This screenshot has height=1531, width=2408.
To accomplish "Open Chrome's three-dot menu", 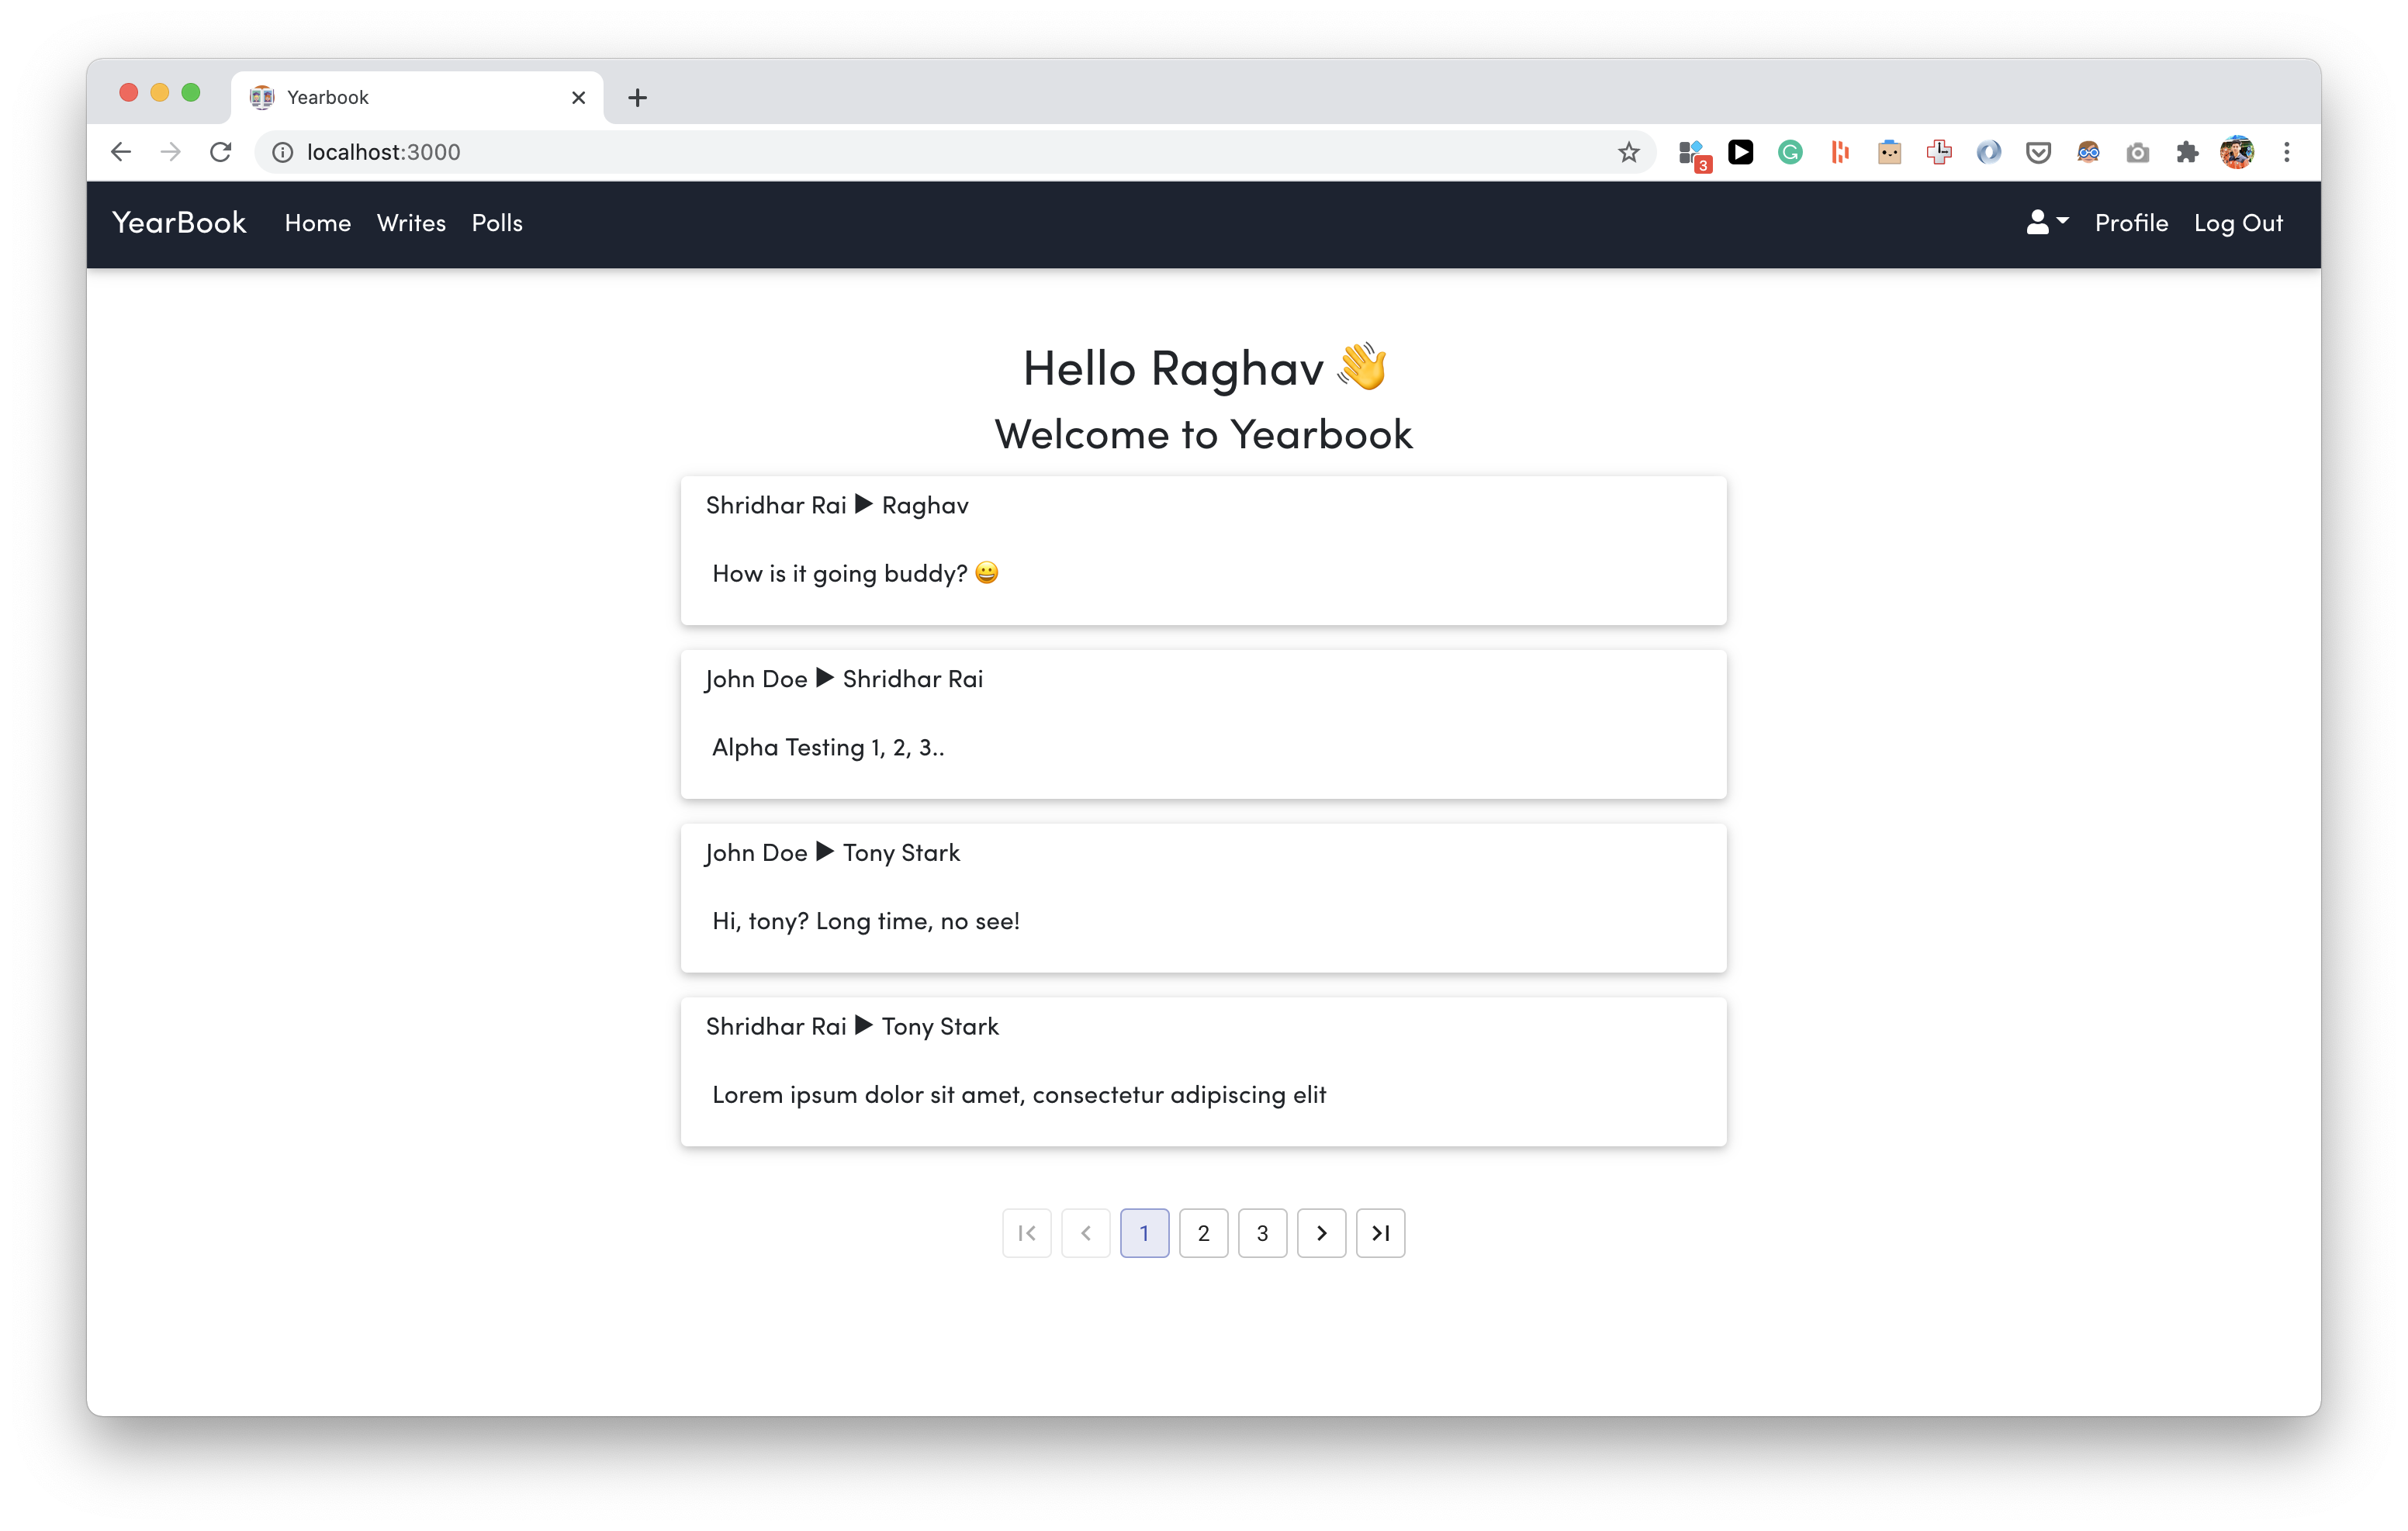I will (x=2286, y=152).
